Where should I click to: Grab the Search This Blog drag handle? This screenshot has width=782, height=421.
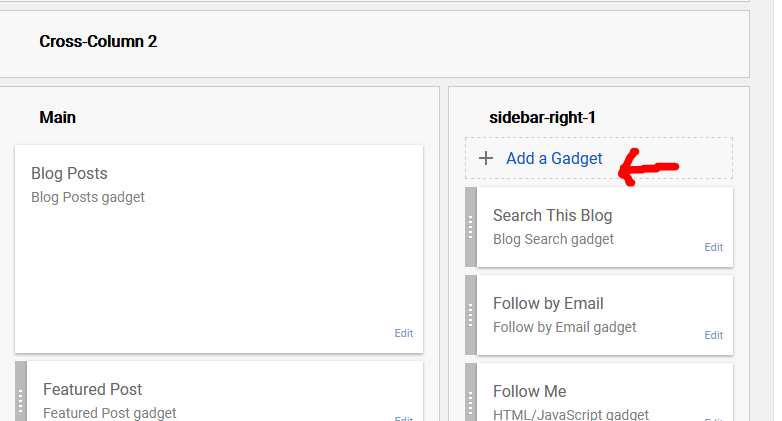pos(471,227)
